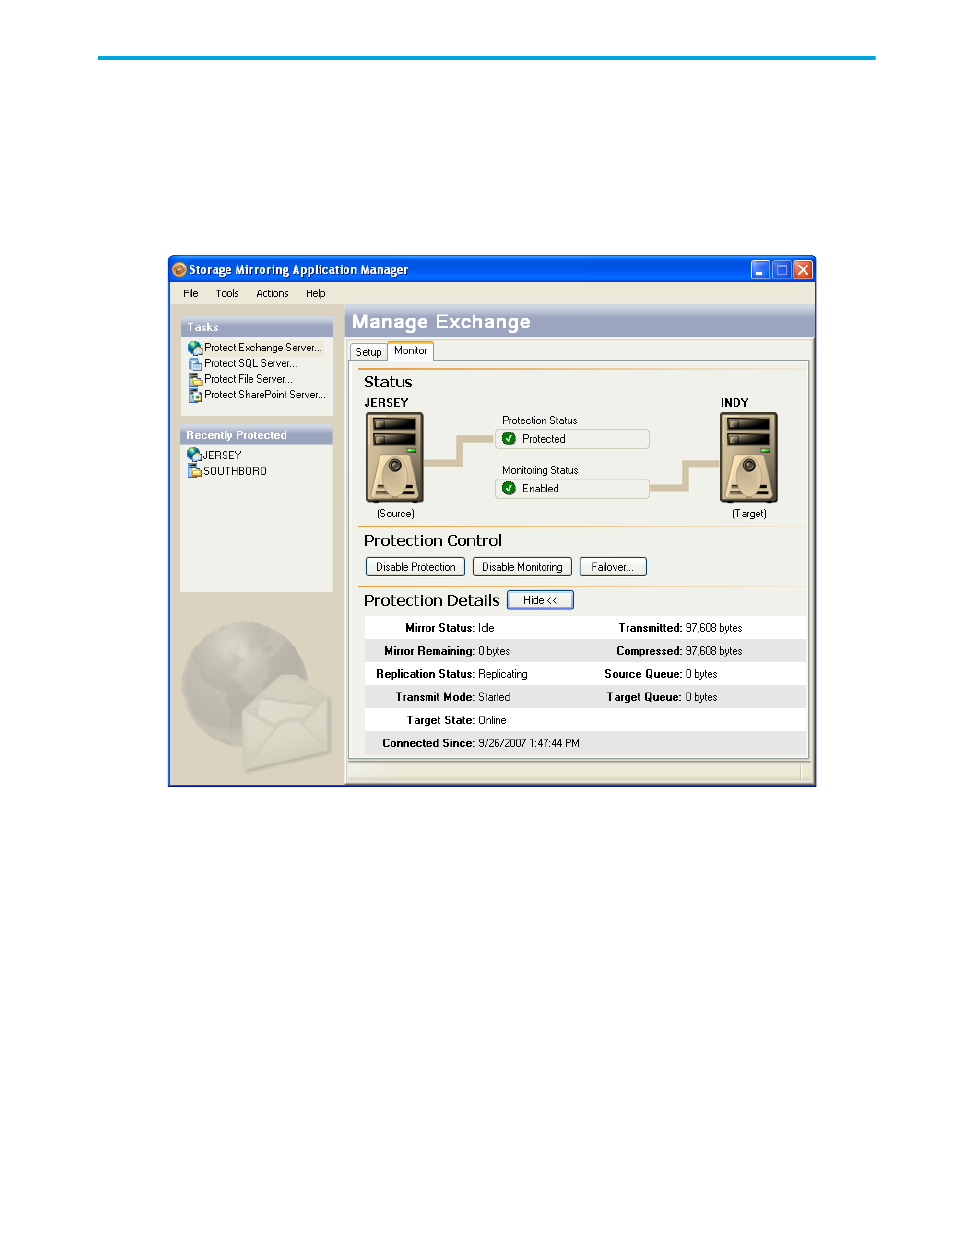Click Transmit Mode: Started value
The image size is (954, 1235).
tap(494, 697)
